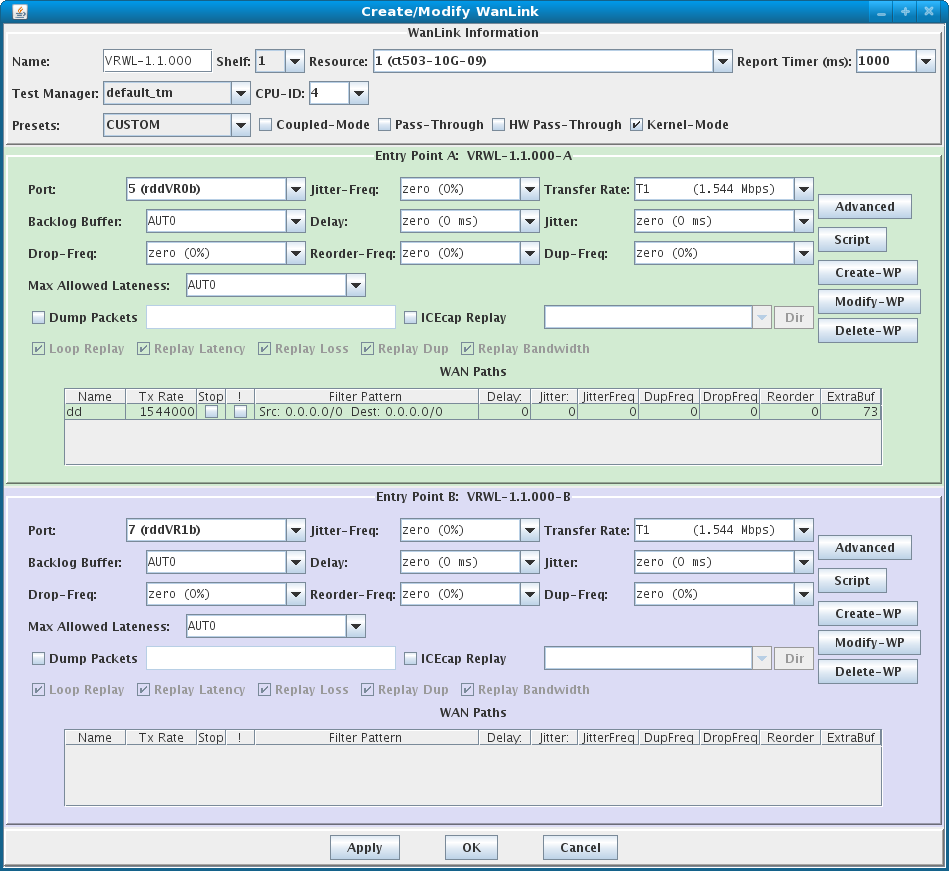Toggle ICEcap Replay for Entry Point A
Image resolution: width=949 pixels, height=871 pixels.
(x=410, y=317)
